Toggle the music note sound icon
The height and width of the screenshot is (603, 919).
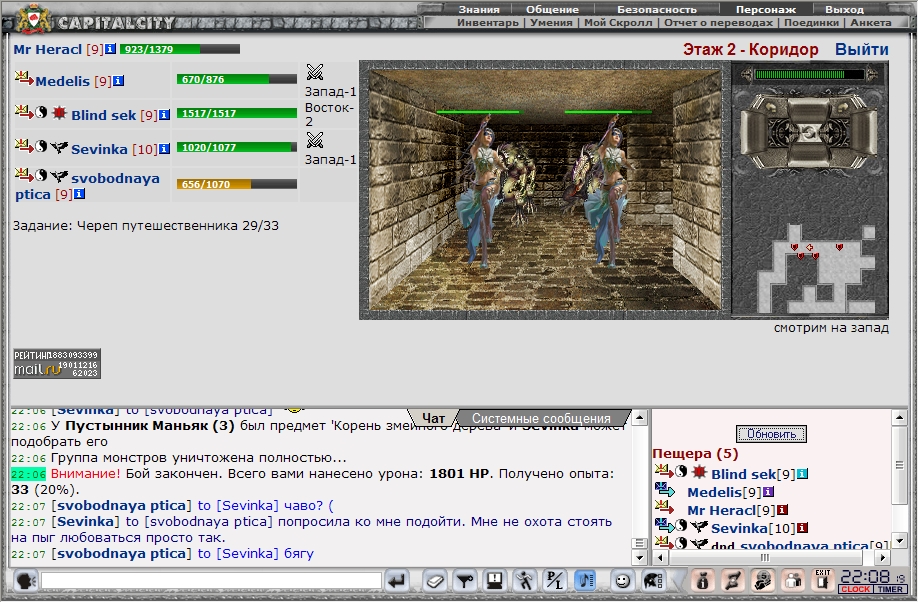click(x=585, y=581)
